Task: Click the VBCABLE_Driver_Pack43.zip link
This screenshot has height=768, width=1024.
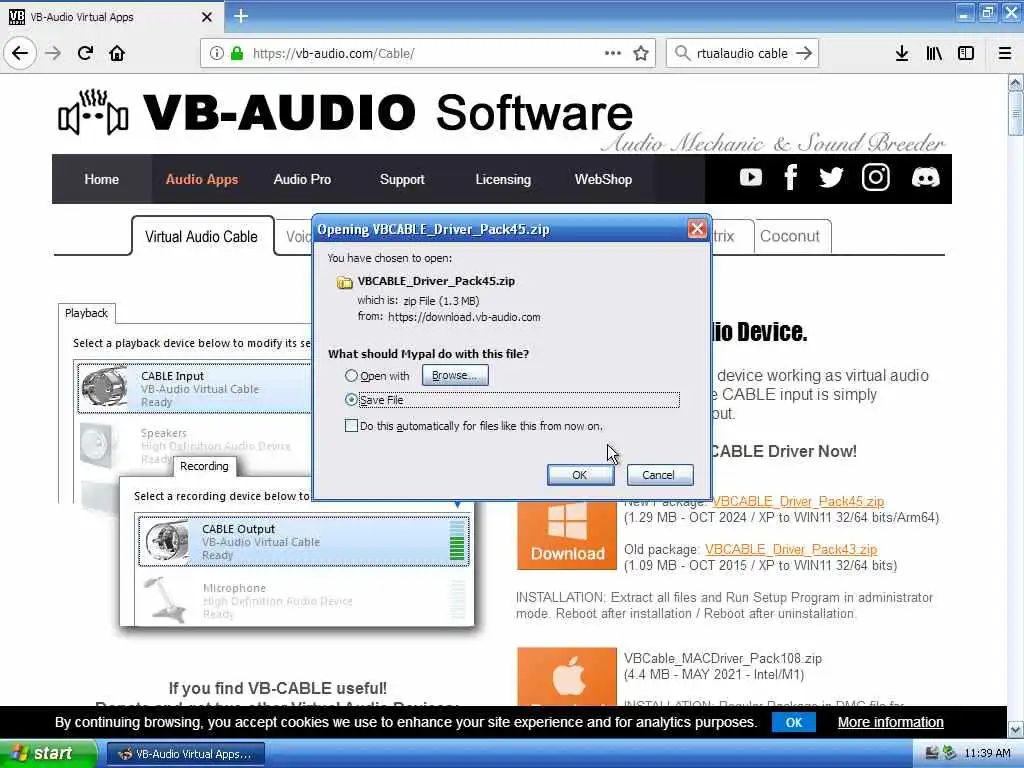Action: pyautogui.click(x=791, y=549)
